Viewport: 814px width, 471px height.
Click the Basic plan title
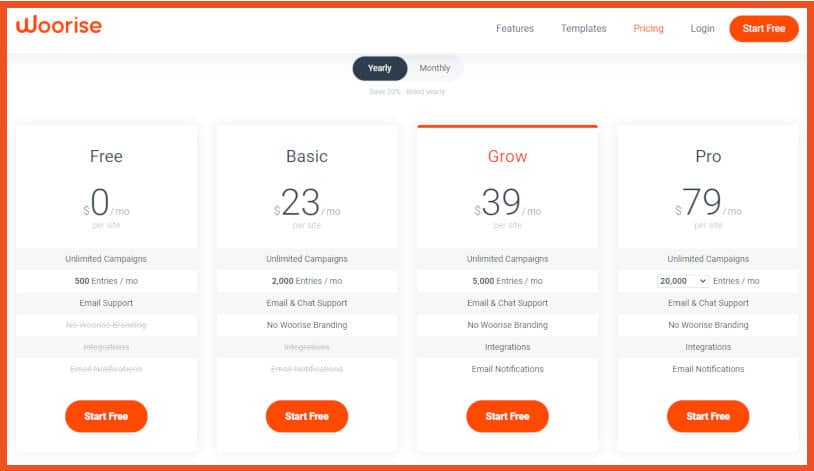307,156
